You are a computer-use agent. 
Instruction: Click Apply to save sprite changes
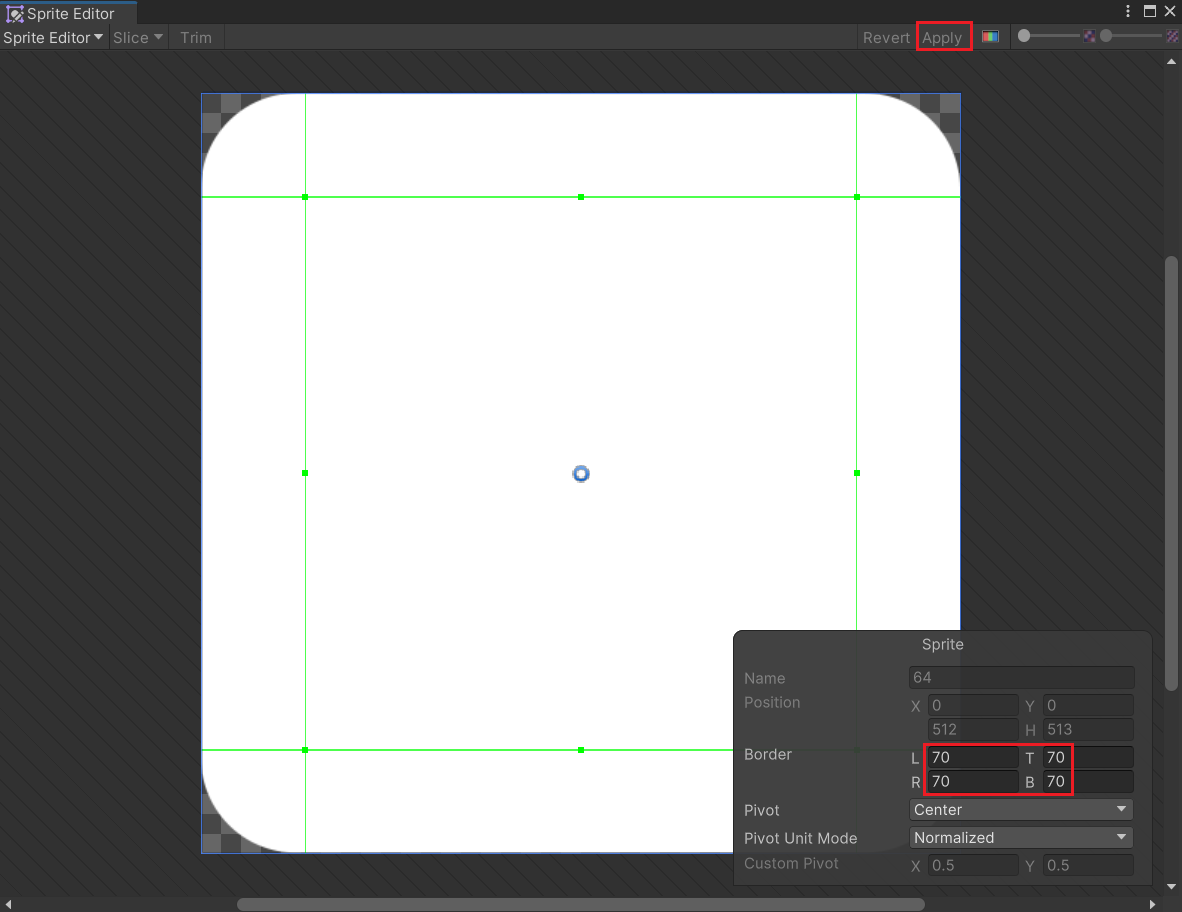(x=942, y=38)
